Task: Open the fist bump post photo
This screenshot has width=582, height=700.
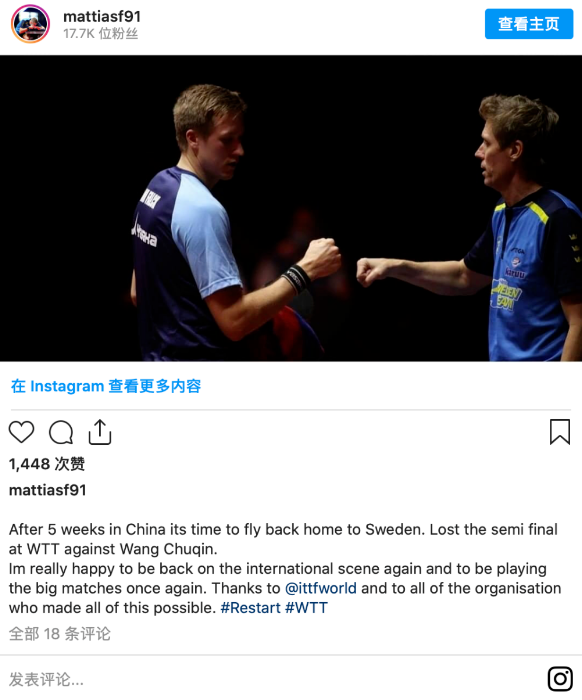Action: tap(291, 208)
